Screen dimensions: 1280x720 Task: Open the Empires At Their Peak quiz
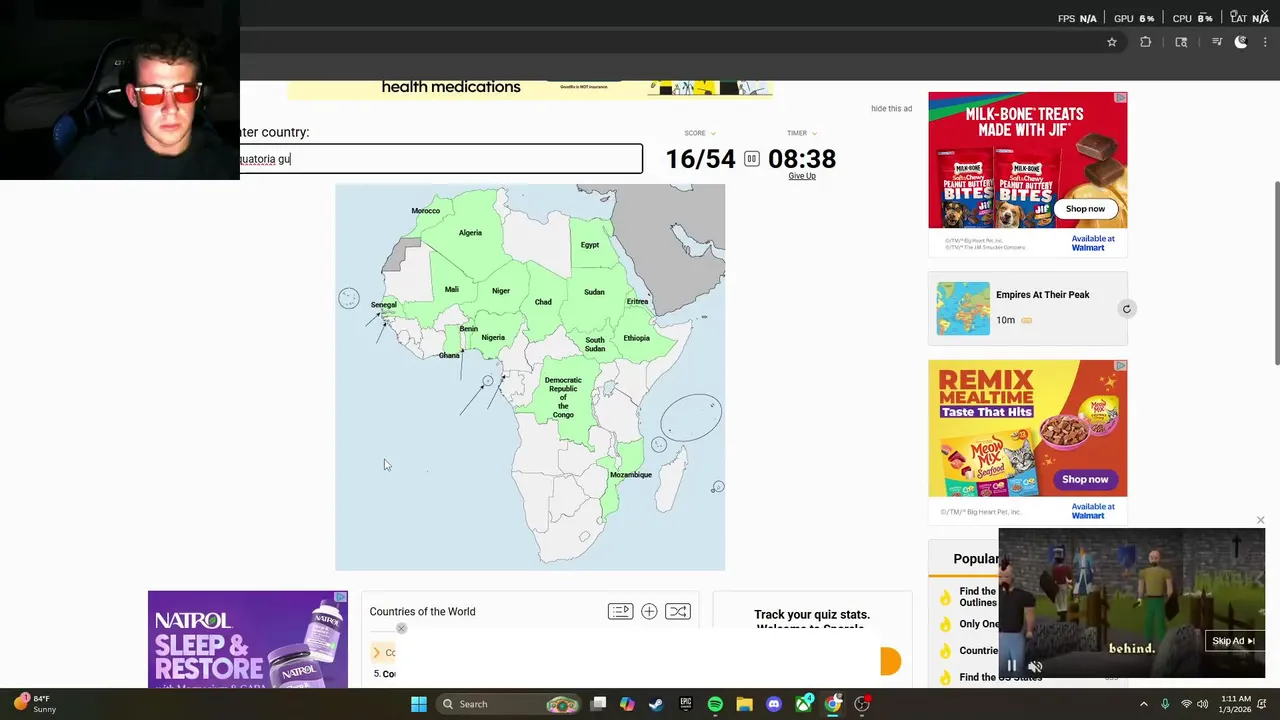click(1042, 295)
